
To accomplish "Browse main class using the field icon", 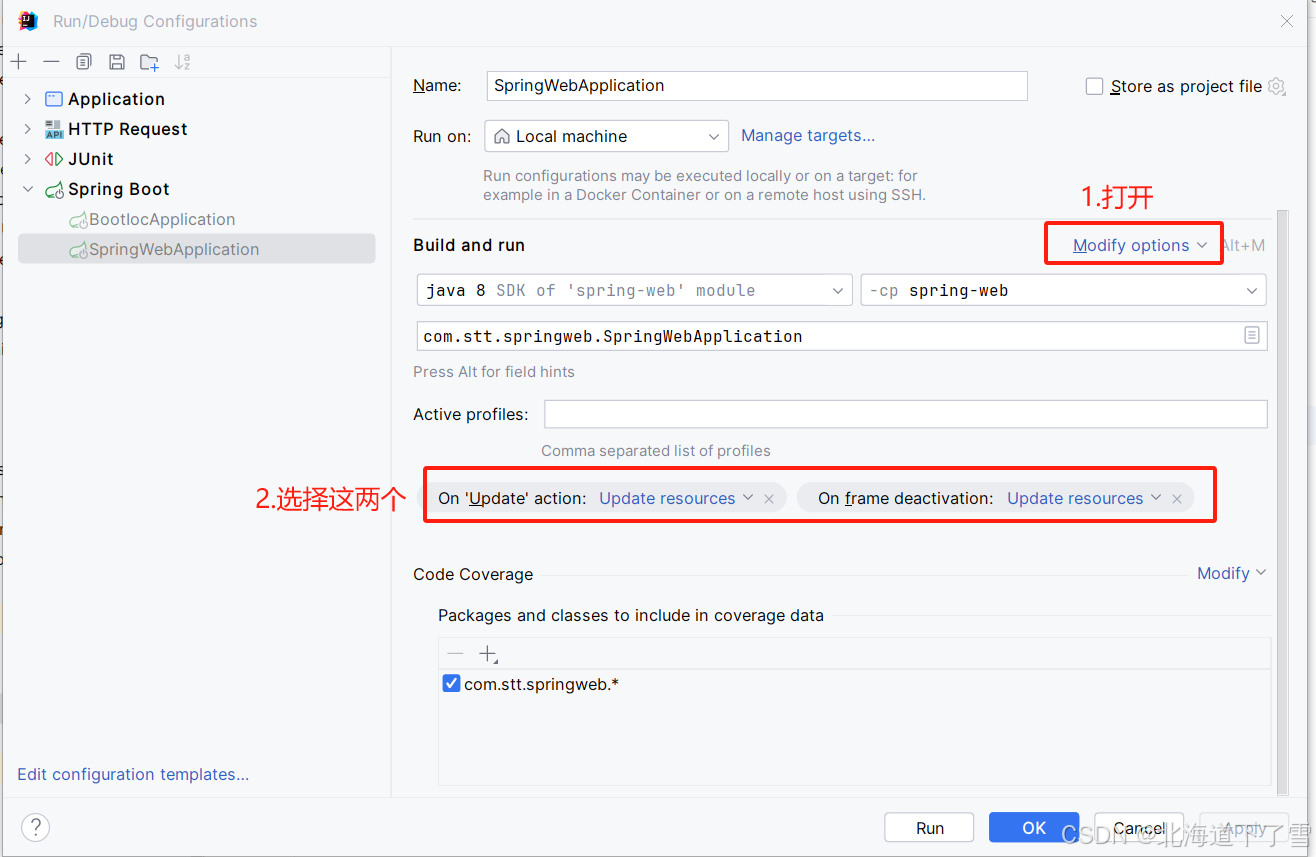I will pos(1251,335).
